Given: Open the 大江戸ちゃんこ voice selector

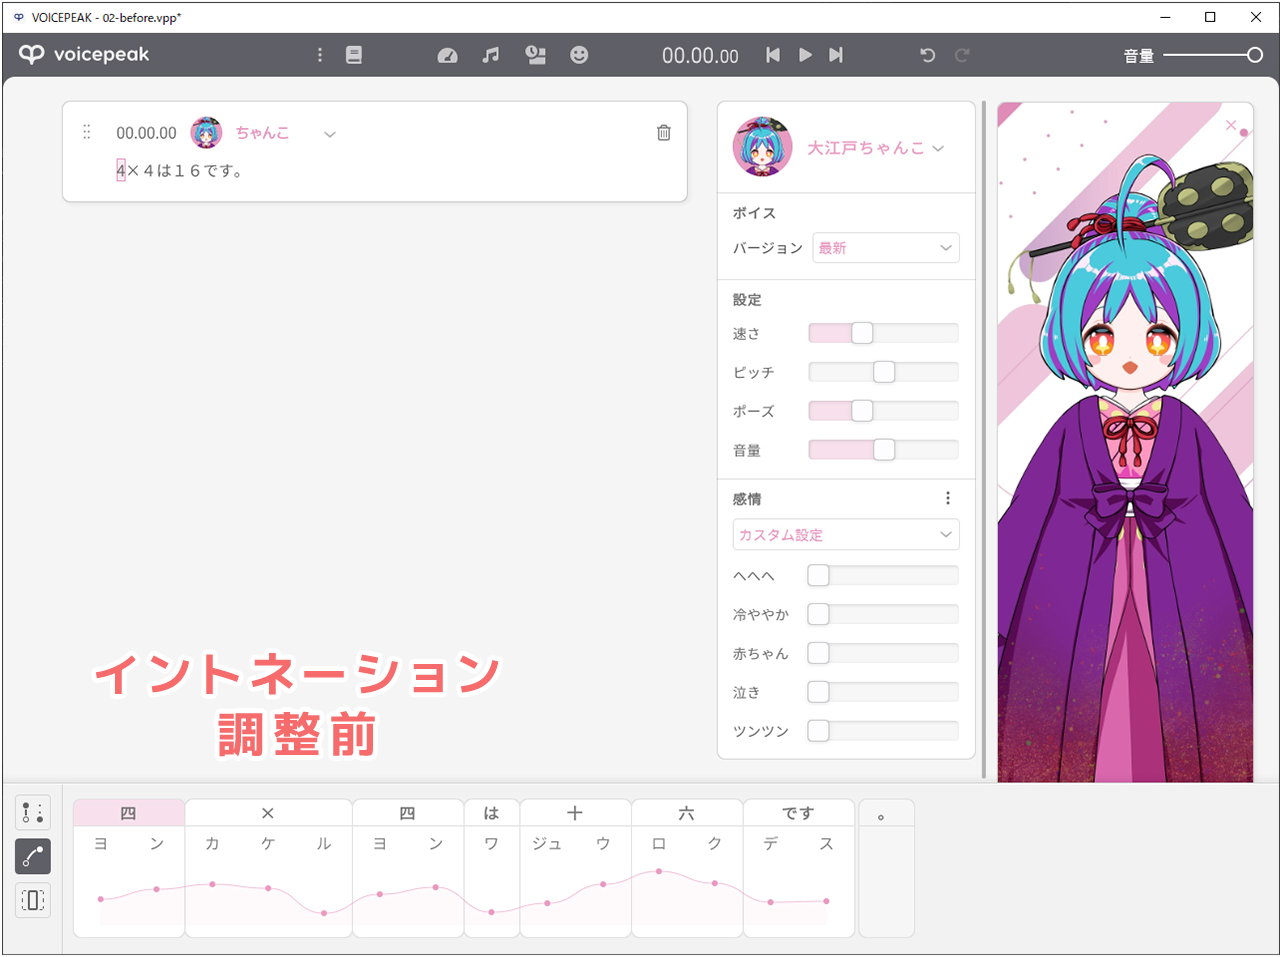Looking at the screenshot, I should coord(876,148).
